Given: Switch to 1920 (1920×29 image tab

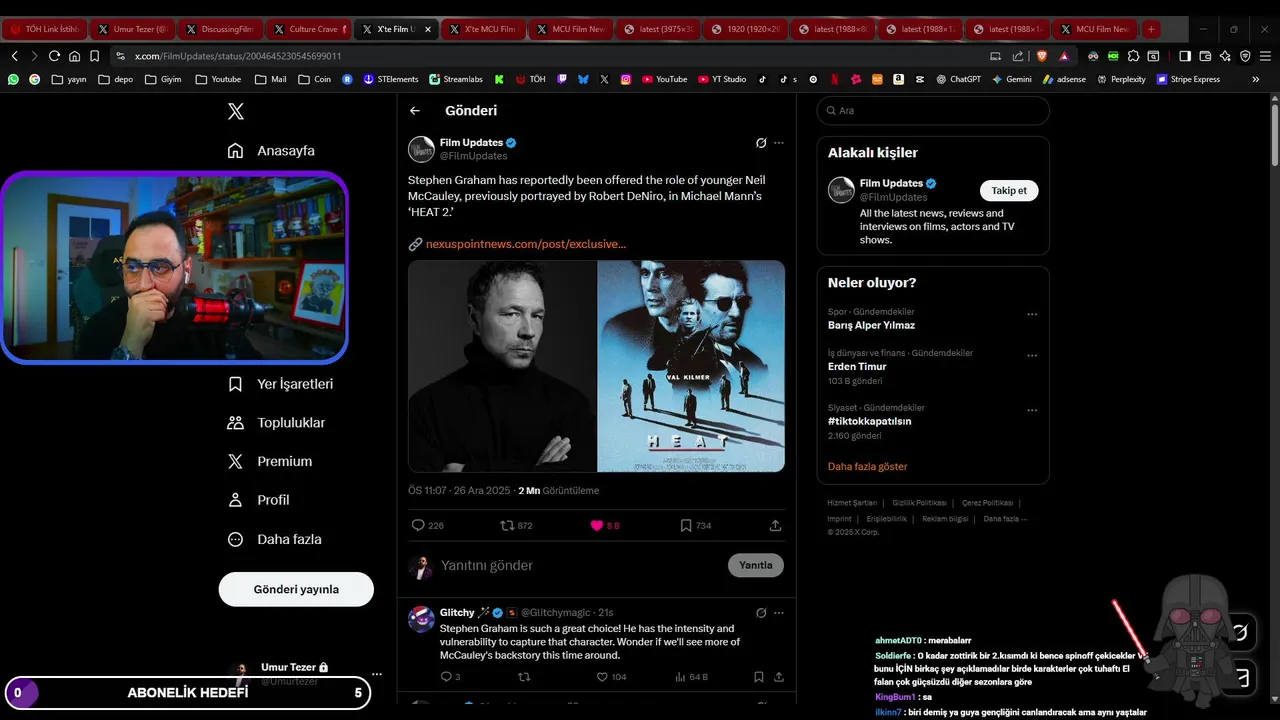Looking at the screenshot, I should pyautogui.click(x=744, y=29).
